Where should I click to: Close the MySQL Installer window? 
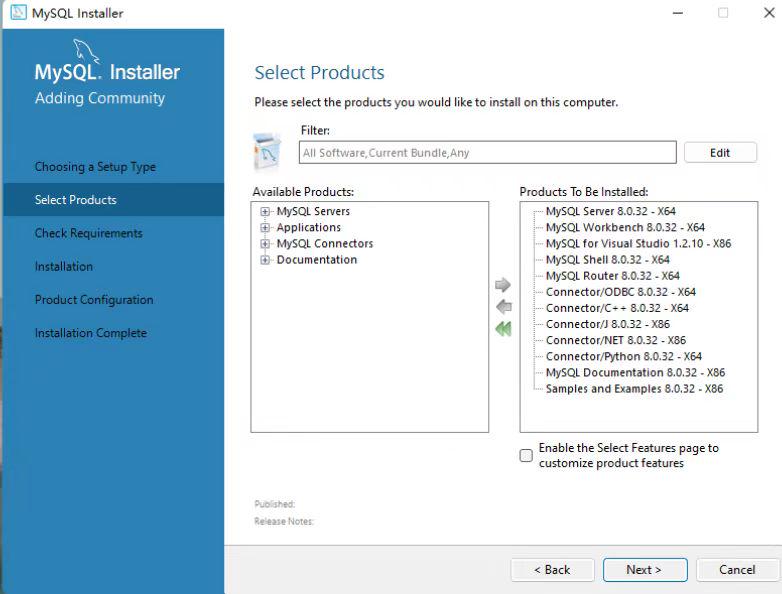[x=769, y=12]
